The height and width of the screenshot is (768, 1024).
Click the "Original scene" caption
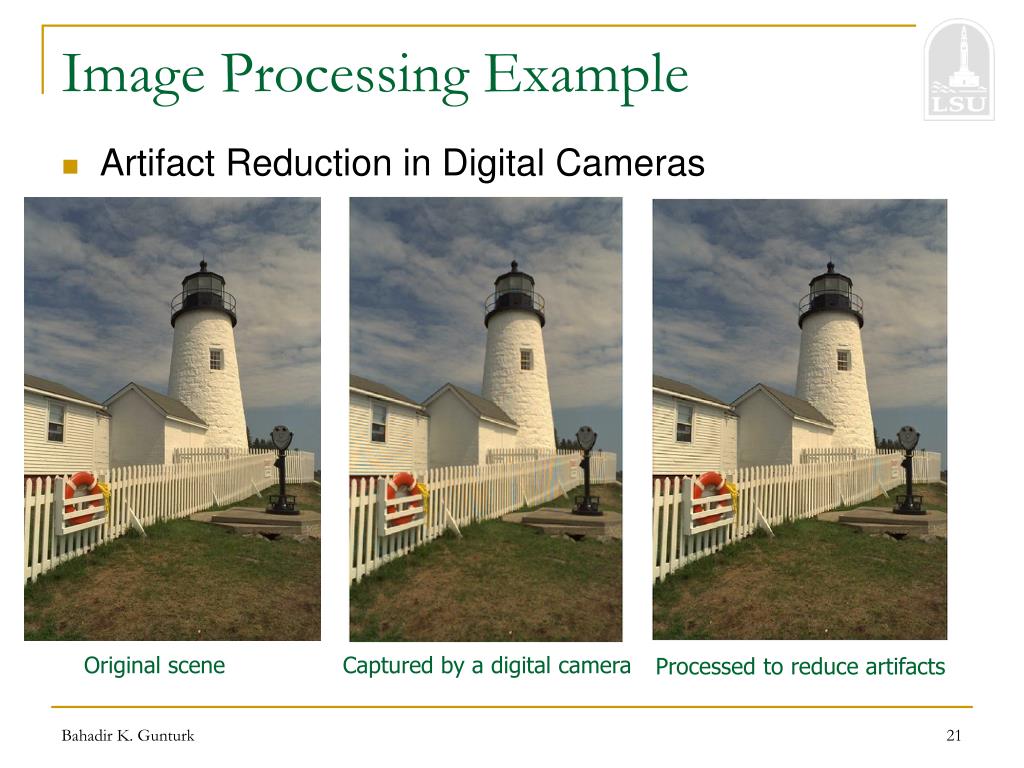[x=154, y=665]
